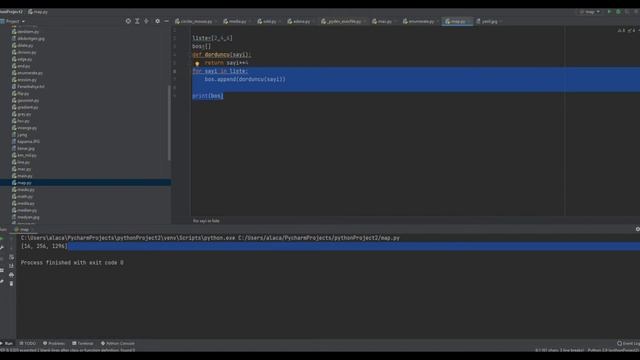This screenshot has height=360, width=640.
Task: Click the locate-current-file target icon in Project panel
Action: coord(128,21)
